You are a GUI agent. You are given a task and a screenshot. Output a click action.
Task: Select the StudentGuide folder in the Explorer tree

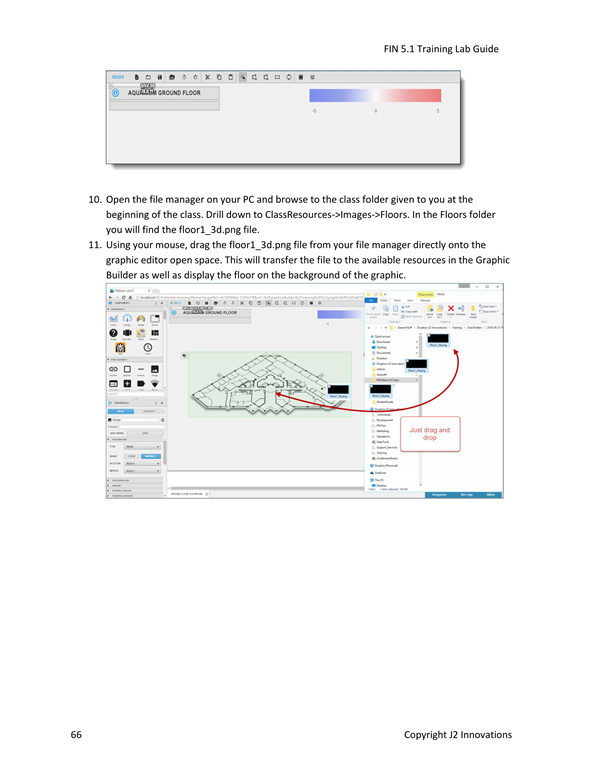pyautogui.click(x=385, y=402)
